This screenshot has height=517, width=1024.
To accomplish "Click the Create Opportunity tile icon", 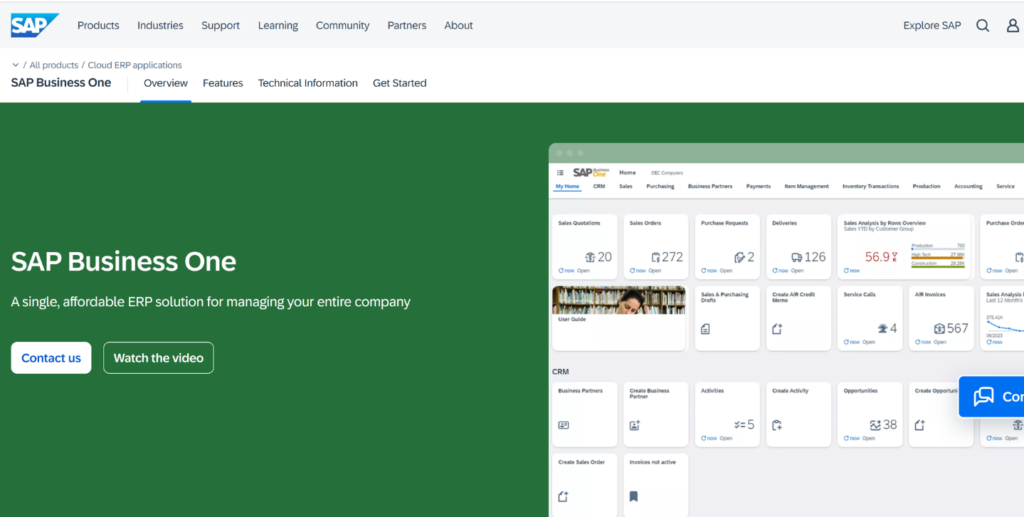I will pyautogui.click(x=920, y=425).
